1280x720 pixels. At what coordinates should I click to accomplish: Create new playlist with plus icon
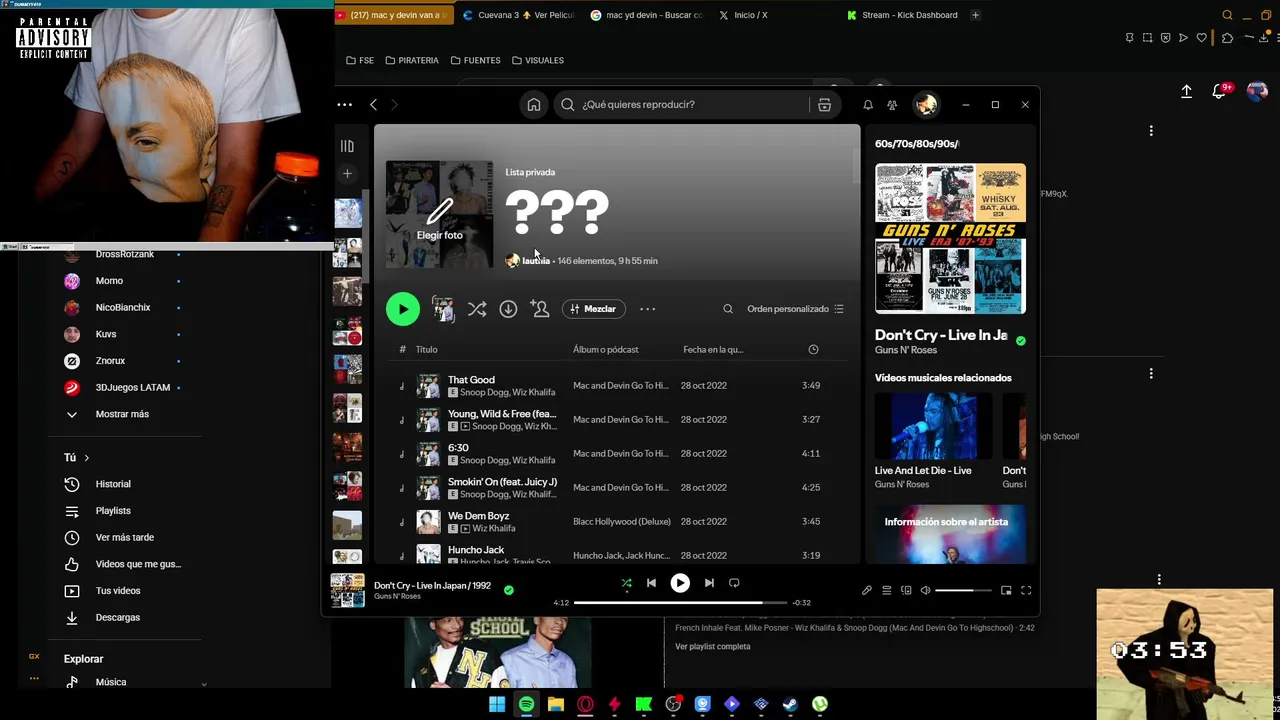click(x=347, y=174)
